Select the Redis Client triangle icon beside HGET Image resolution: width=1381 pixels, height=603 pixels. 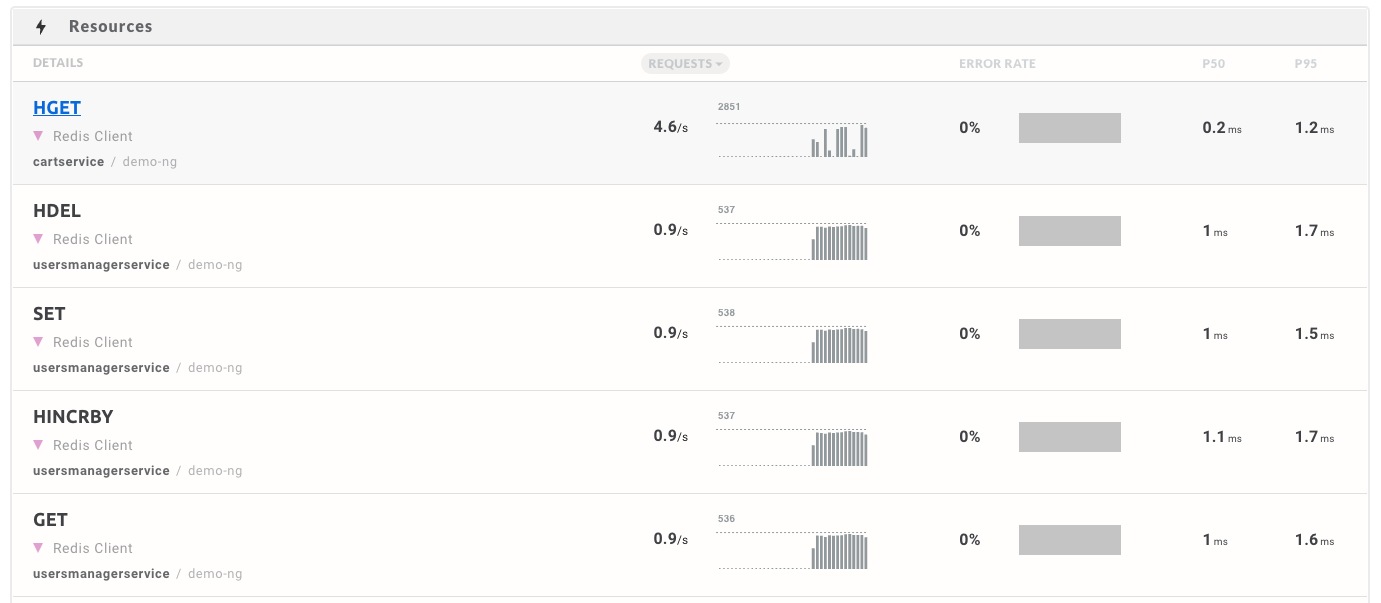(37, 136)
